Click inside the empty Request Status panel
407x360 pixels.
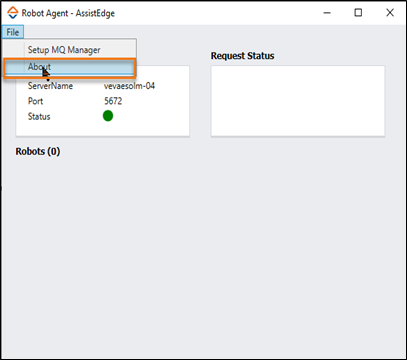[x=298, y=101]
